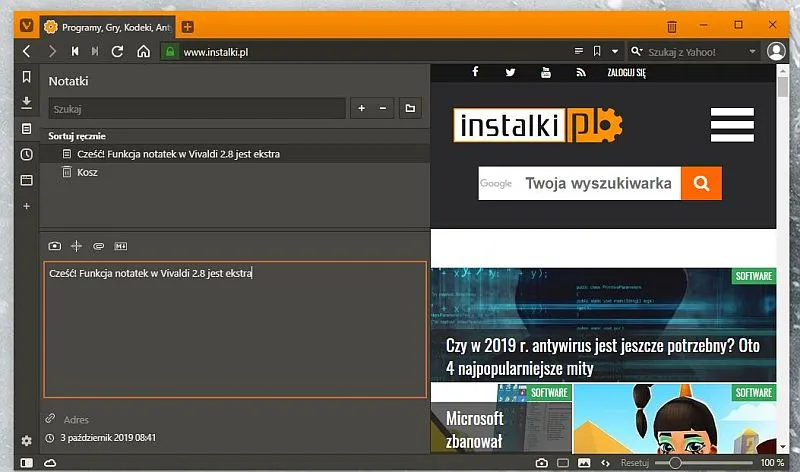800x472 pixels.
Task: Add a web panel with plus
Action: click(27, 206)
